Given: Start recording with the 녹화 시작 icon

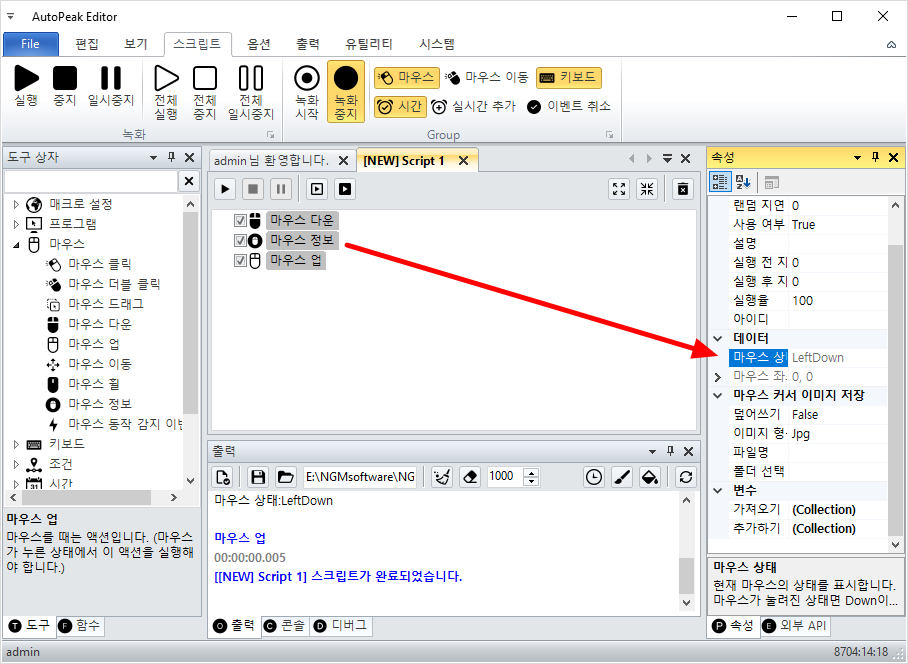Looking at the screenshot, I should (307, 91).
